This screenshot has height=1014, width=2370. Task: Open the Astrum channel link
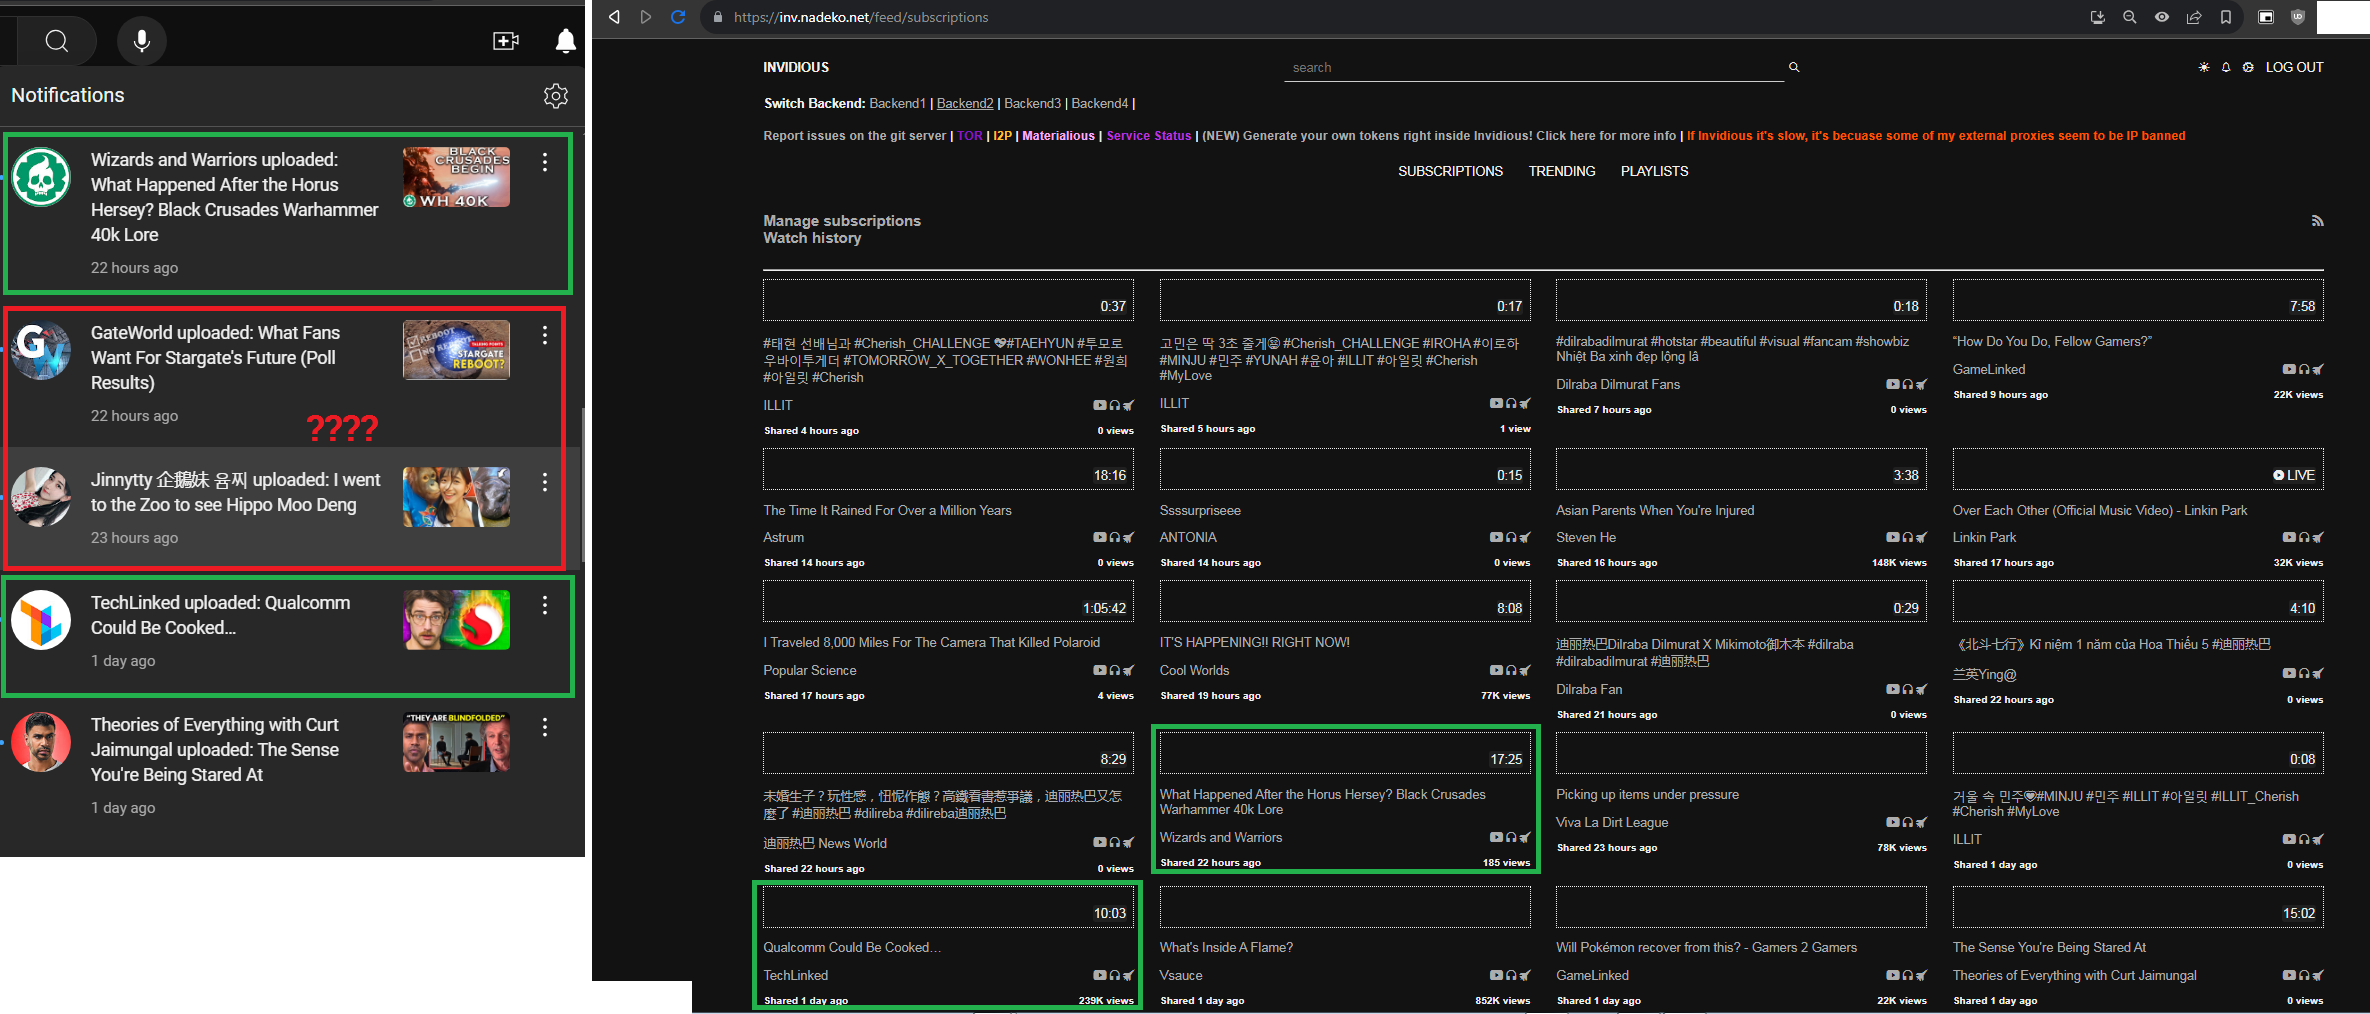point(783,537)
